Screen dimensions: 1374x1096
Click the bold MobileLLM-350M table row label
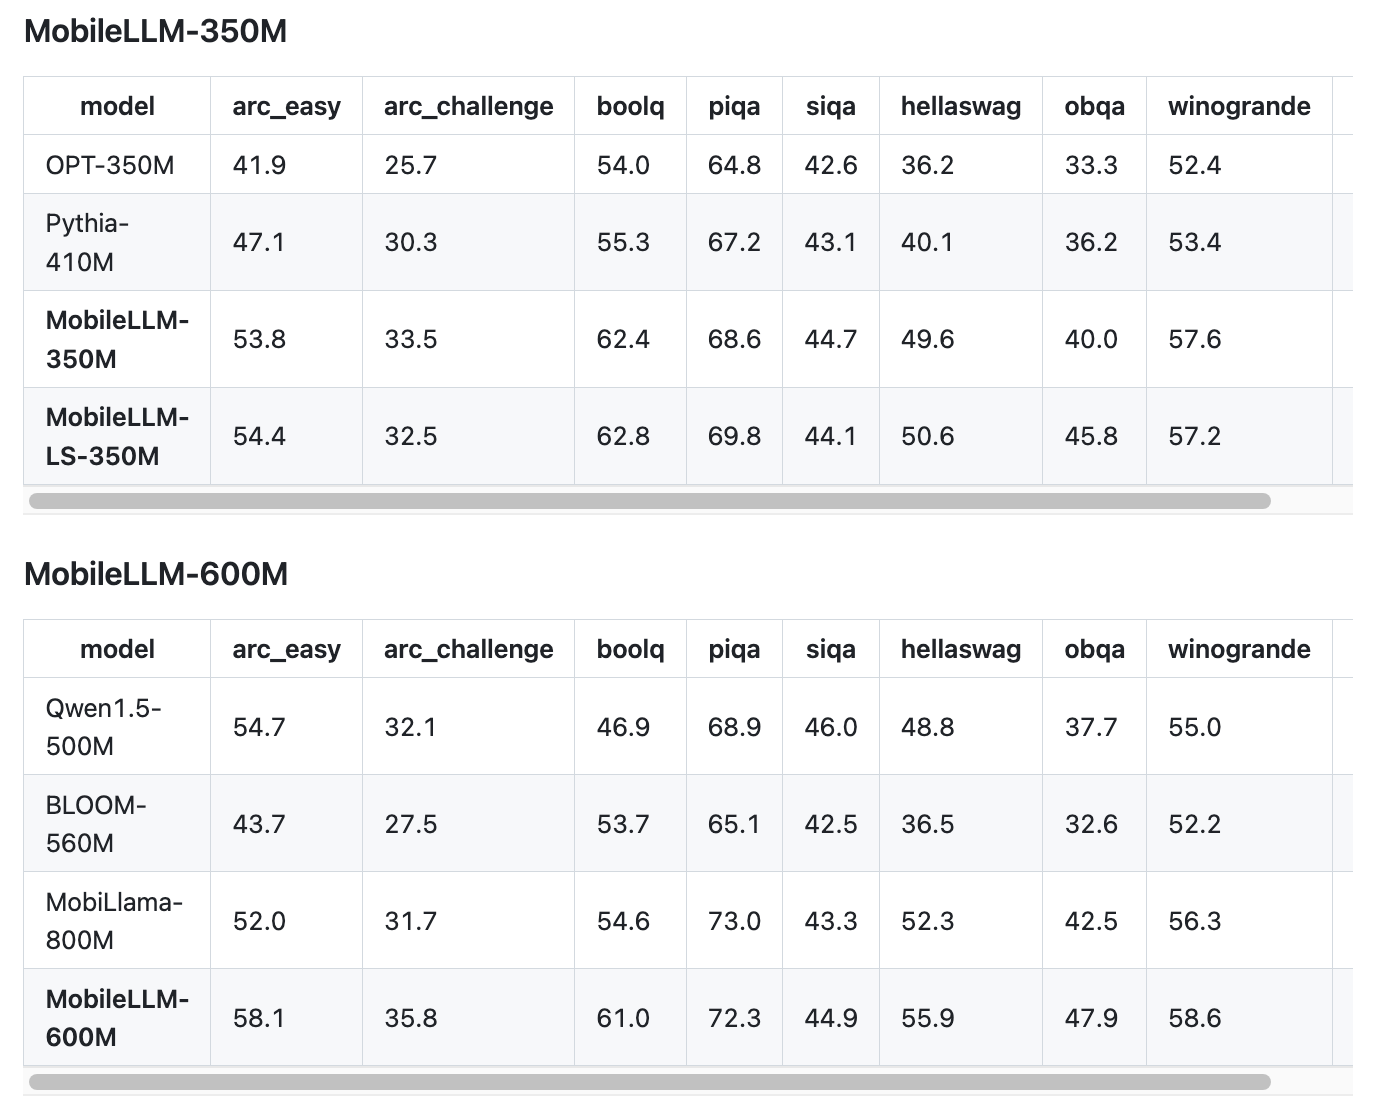click(x=117, y=339)
